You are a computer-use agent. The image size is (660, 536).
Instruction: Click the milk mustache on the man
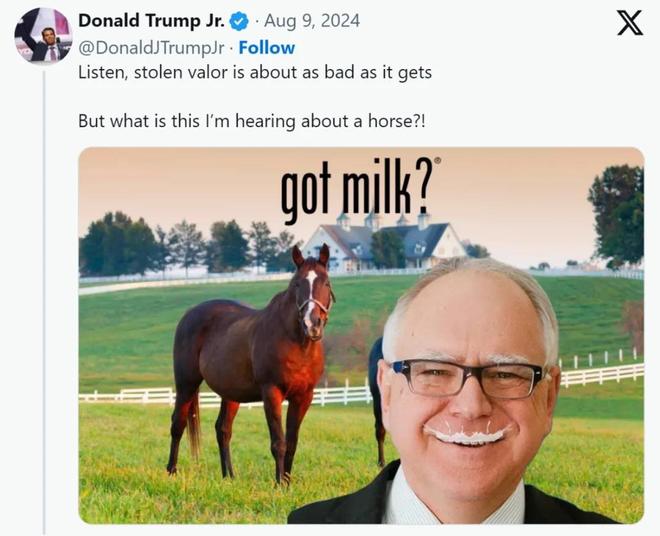pyautogui.click(x=466, y=435)
